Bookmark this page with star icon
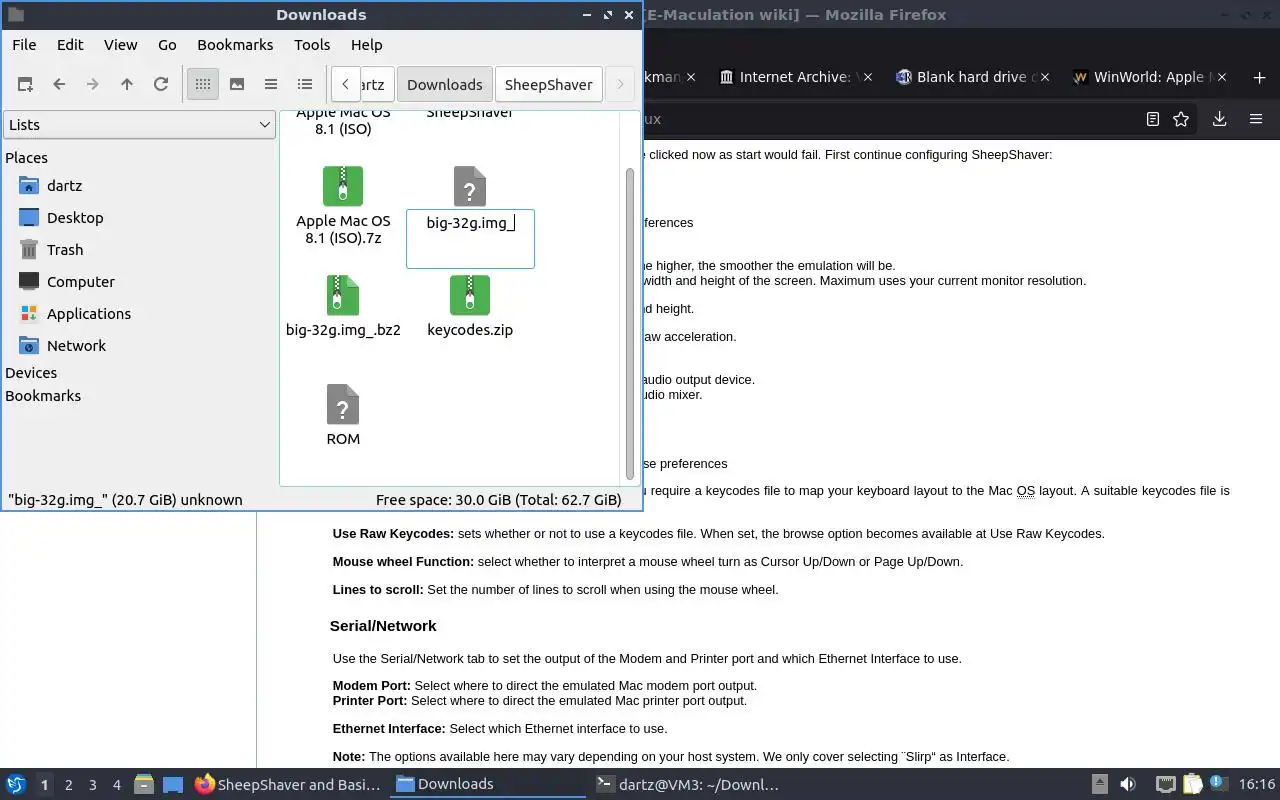This screenshot has width=1280, height=800. [1181, 119]
